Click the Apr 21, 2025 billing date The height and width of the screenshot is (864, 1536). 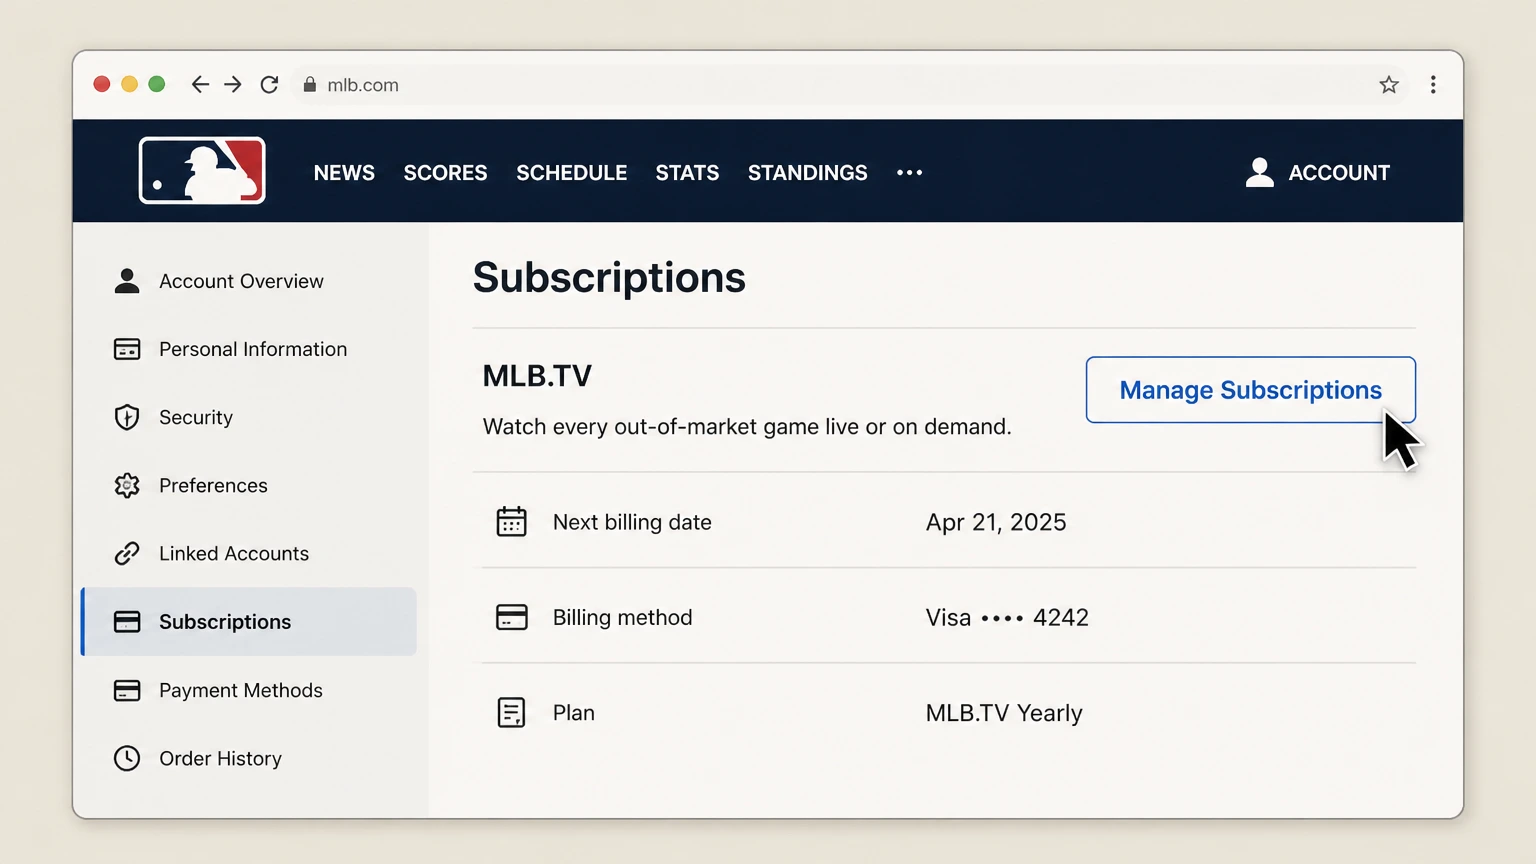point(996,522)
